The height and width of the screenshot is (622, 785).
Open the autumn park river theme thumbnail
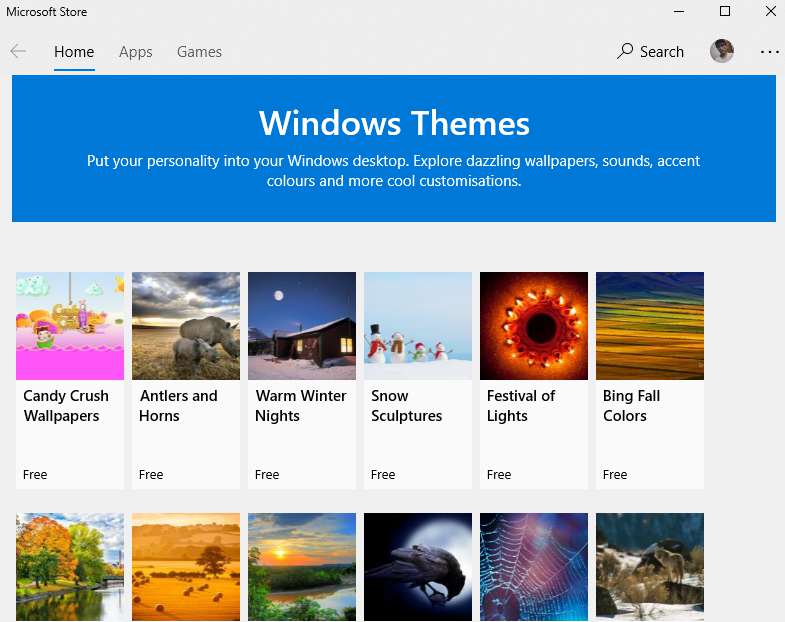click(70, 567)
